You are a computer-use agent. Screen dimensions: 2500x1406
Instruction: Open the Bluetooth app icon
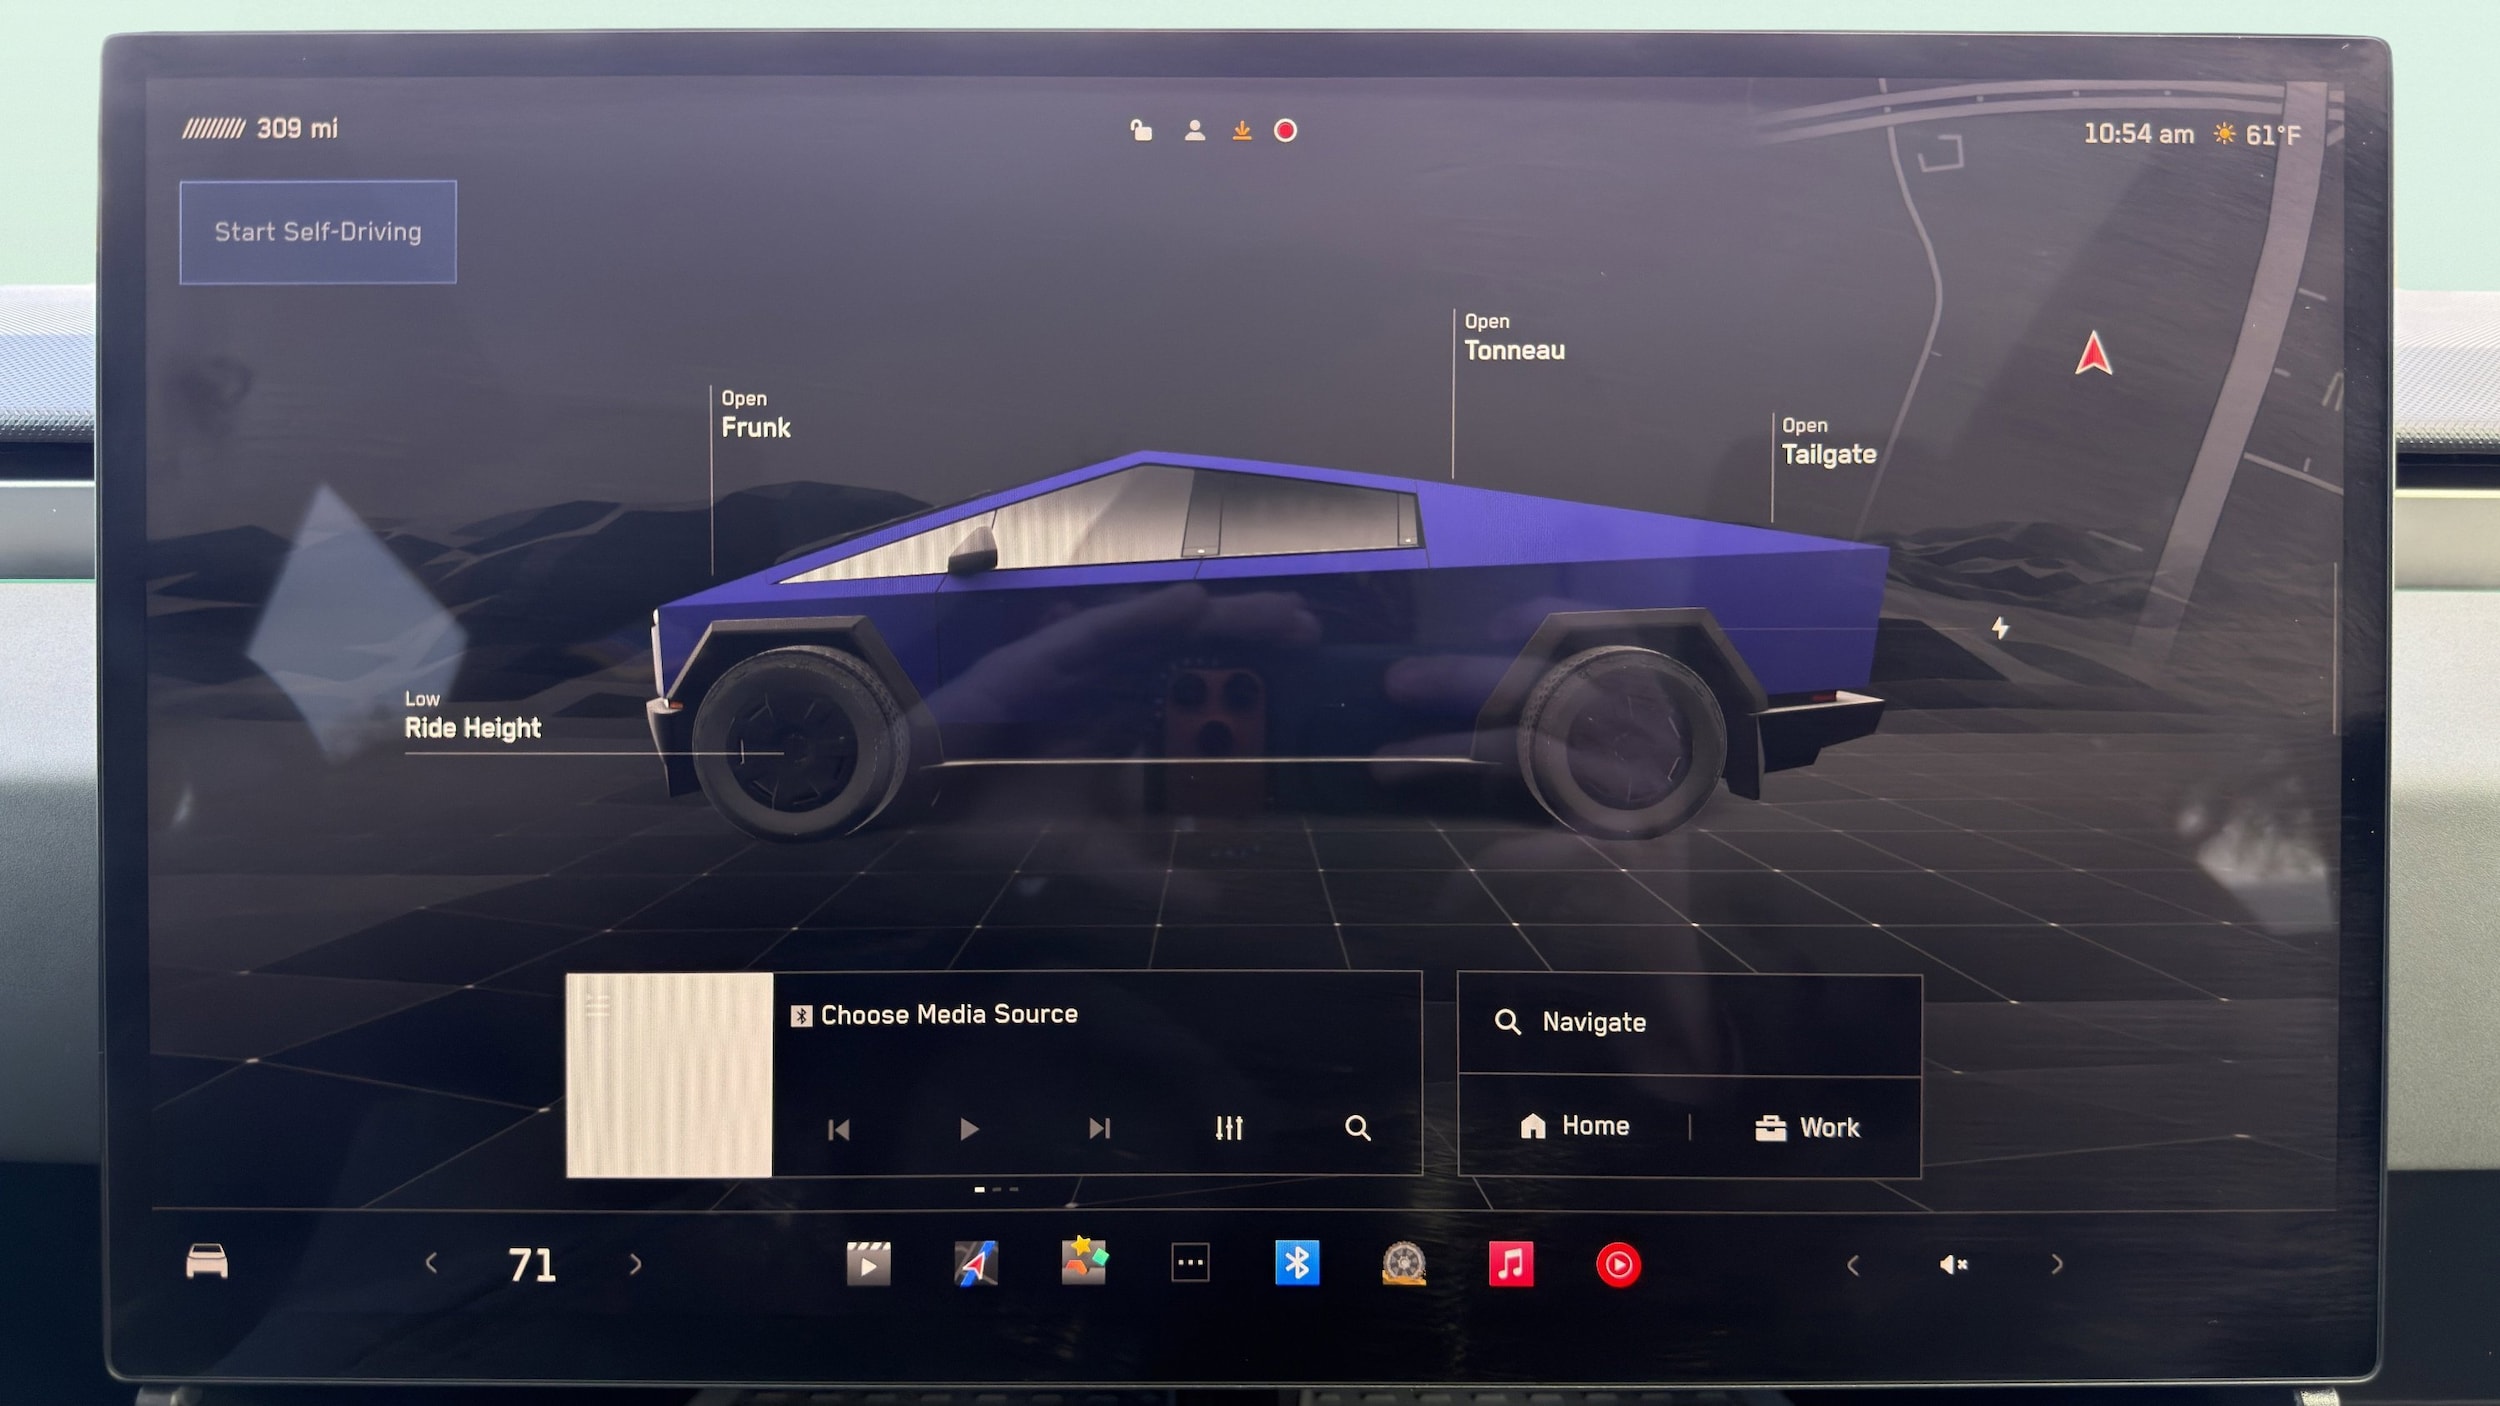click(1297, 1263)
